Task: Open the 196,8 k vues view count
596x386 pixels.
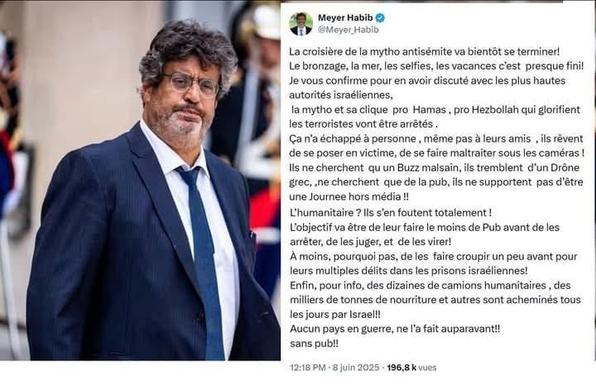Action: pyautogui.click(x=412, y=367)
